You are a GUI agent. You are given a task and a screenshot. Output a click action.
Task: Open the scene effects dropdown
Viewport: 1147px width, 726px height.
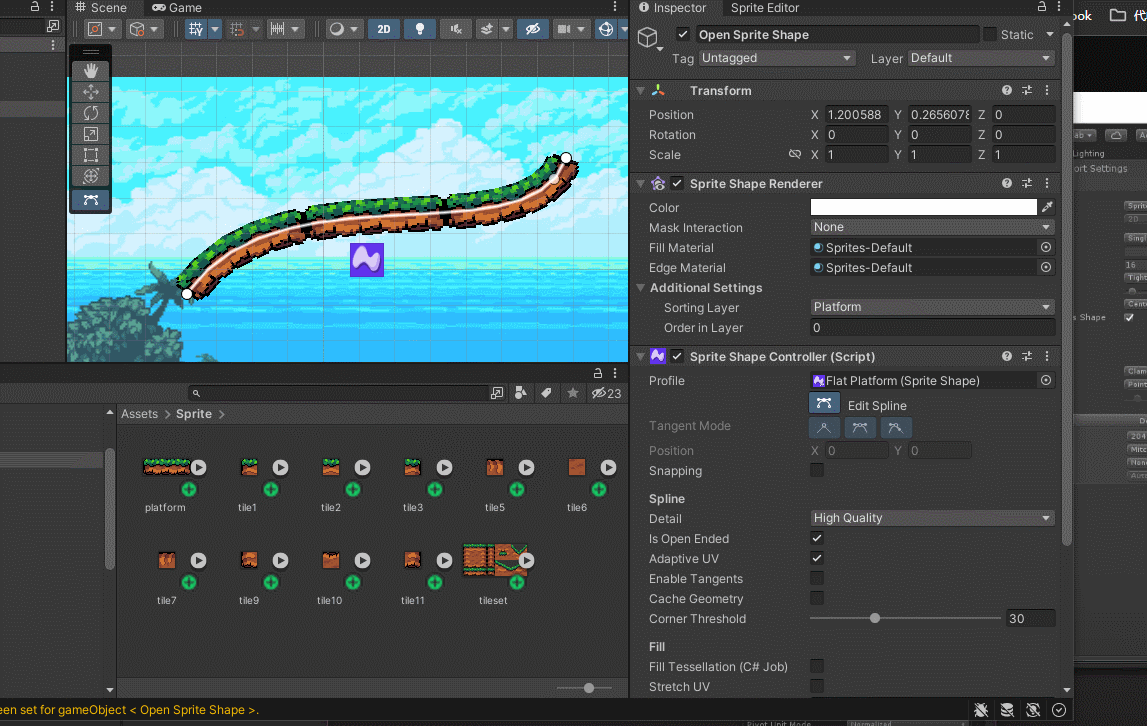click(505, 29)
